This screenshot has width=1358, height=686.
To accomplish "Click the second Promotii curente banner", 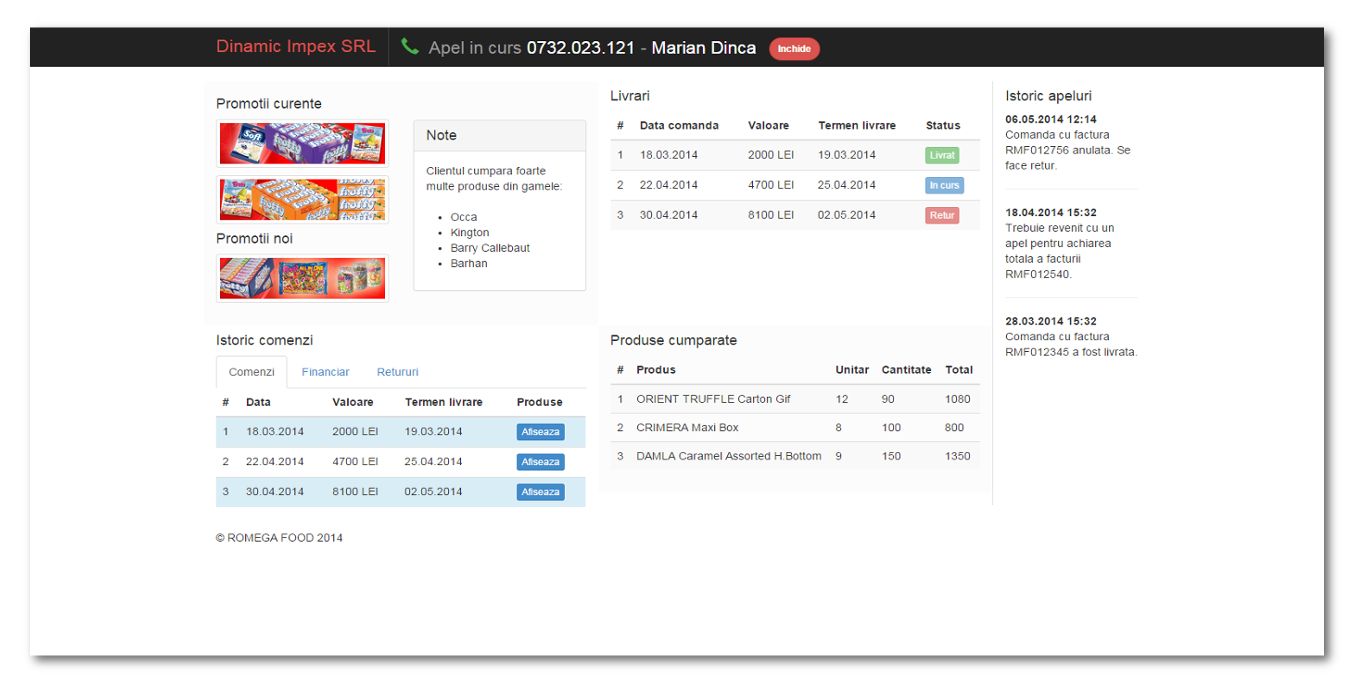I will [301, 199].
